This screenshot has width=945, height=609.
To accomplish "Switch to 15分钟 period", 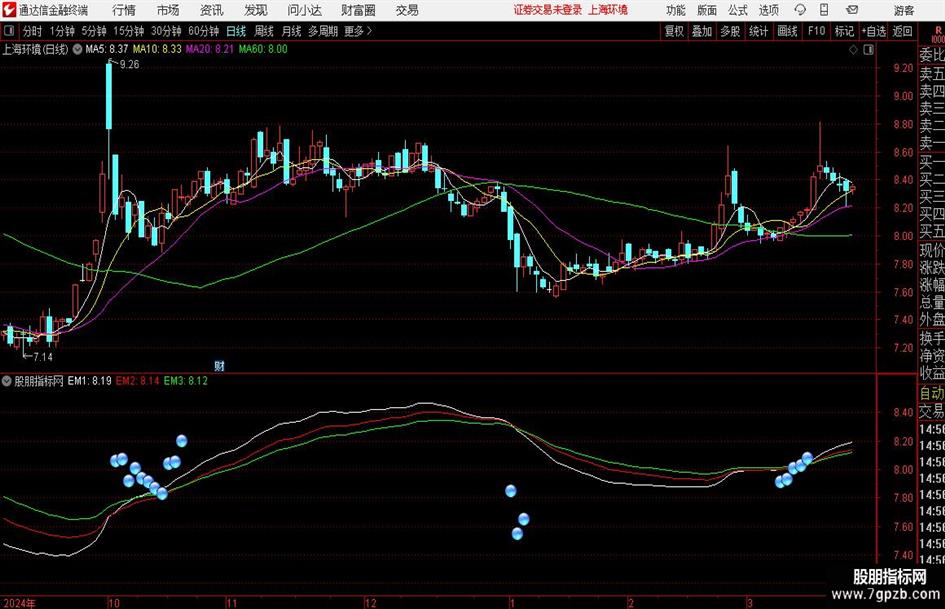I will (x=129, y=31).
